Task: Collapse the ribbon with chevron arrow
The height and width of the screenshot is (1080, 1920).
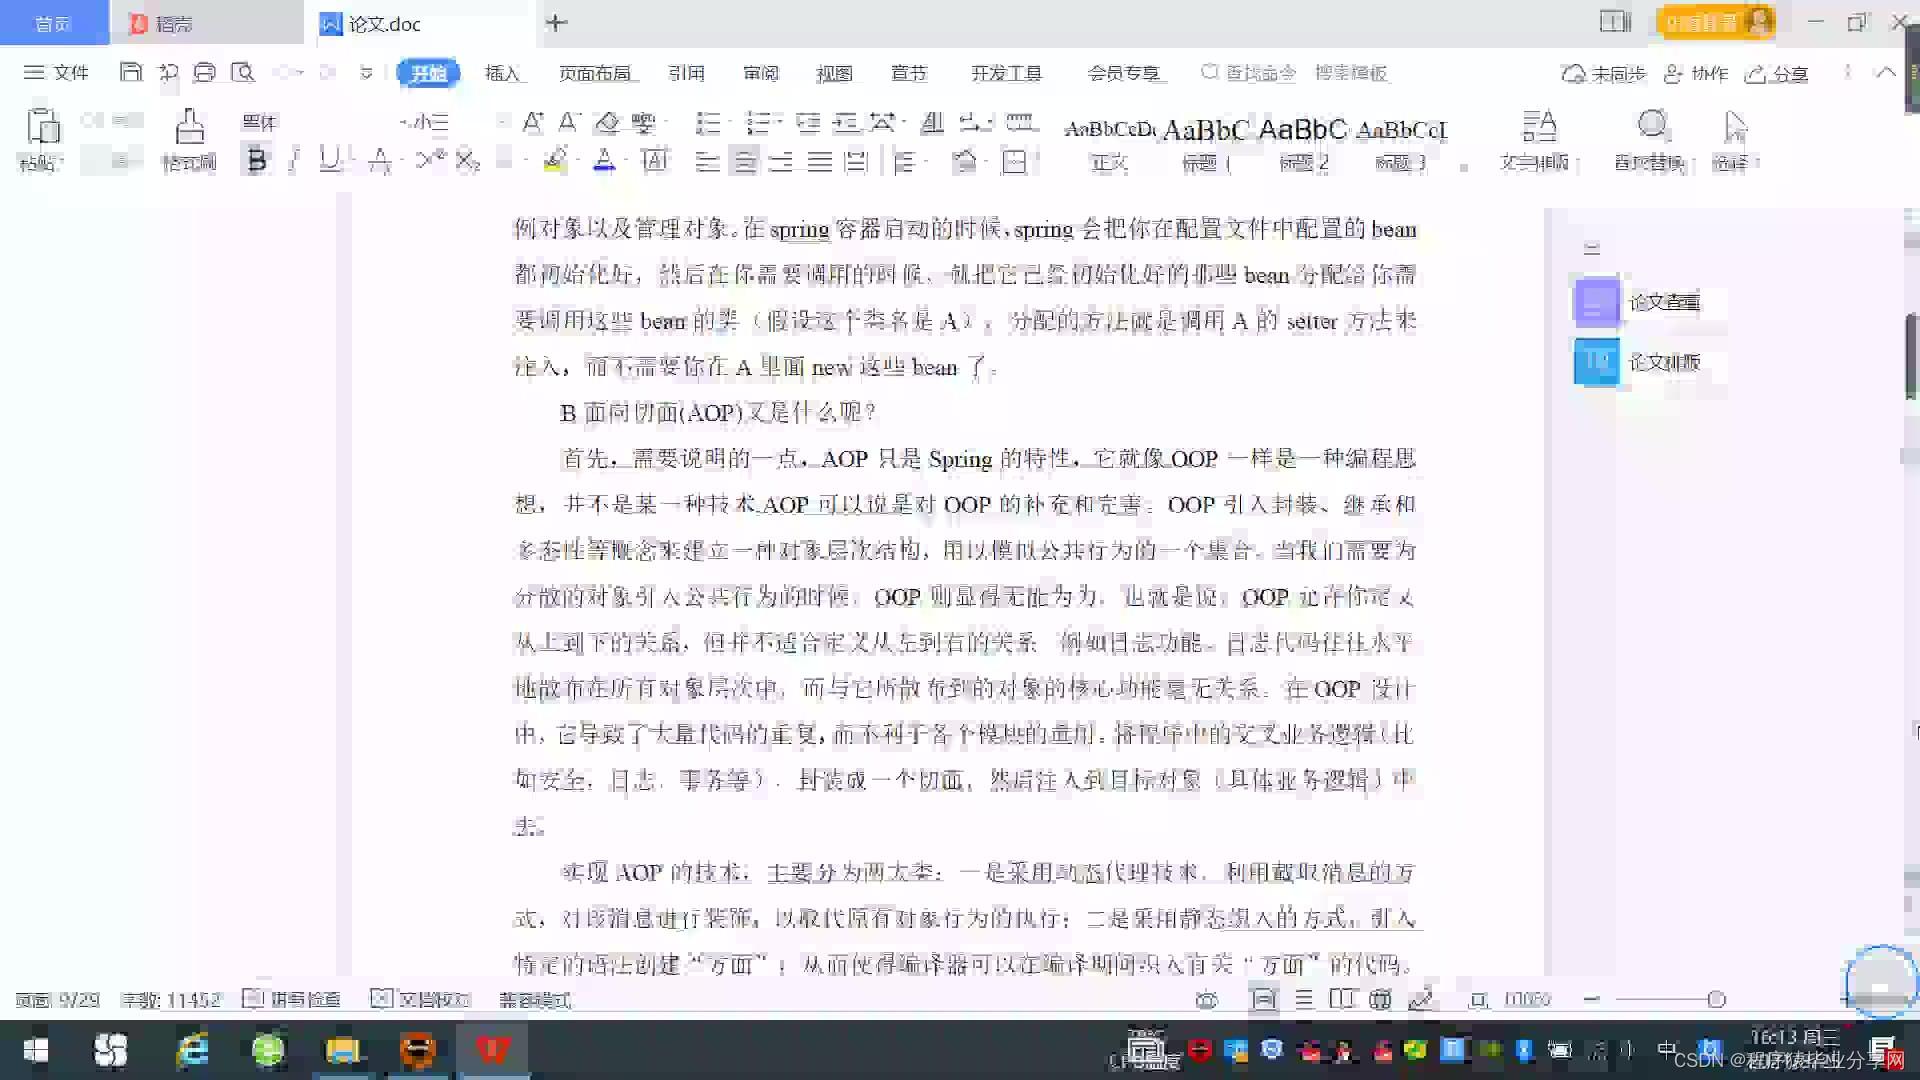Action: [1885, 72]
